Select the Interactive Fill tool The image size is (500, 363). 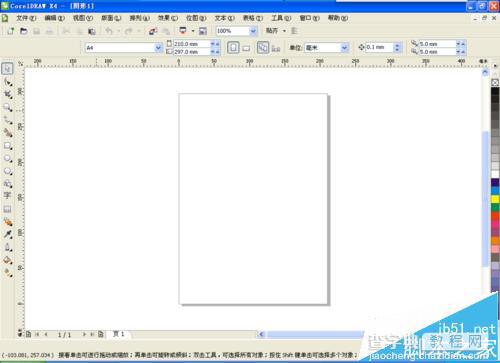8,273
